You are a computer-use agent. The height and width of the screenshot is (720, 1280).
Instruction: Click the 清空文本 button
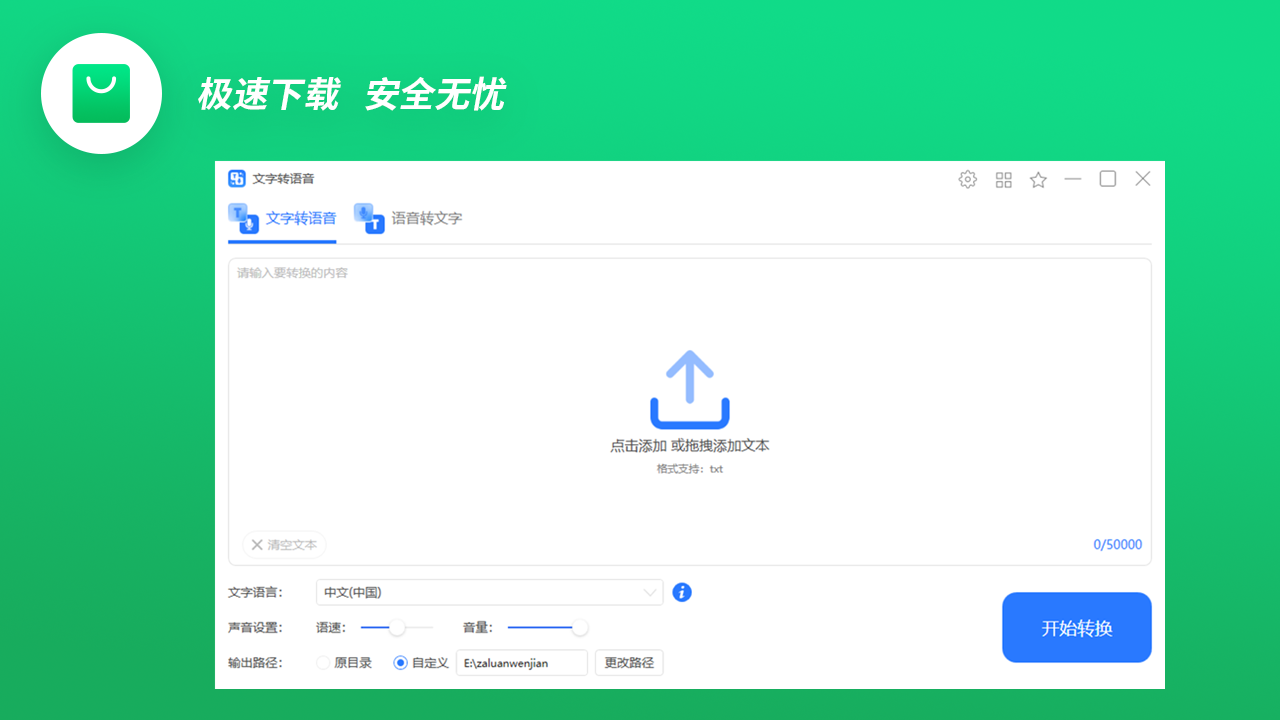coord(284,545)
